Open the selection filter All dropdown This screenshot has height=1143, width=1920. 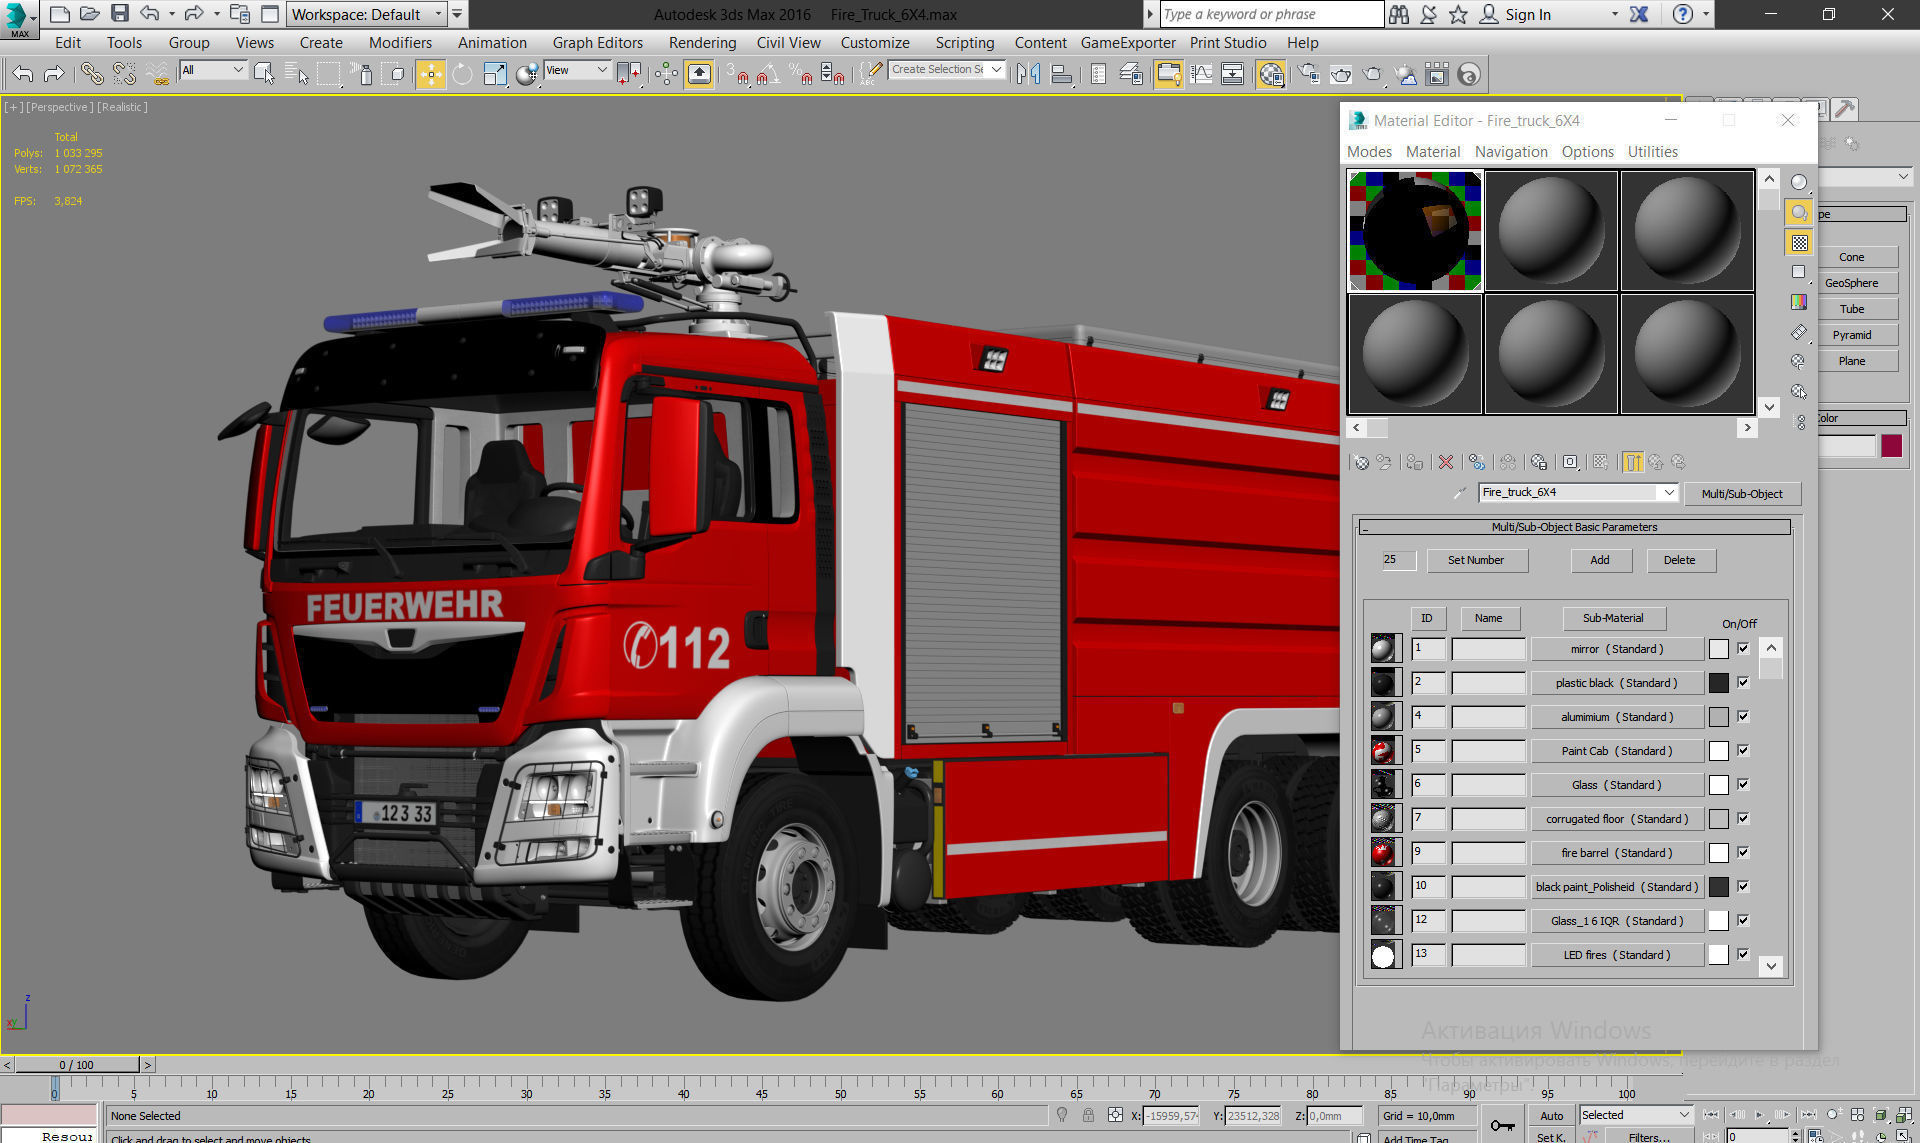[x=213, y=70]
